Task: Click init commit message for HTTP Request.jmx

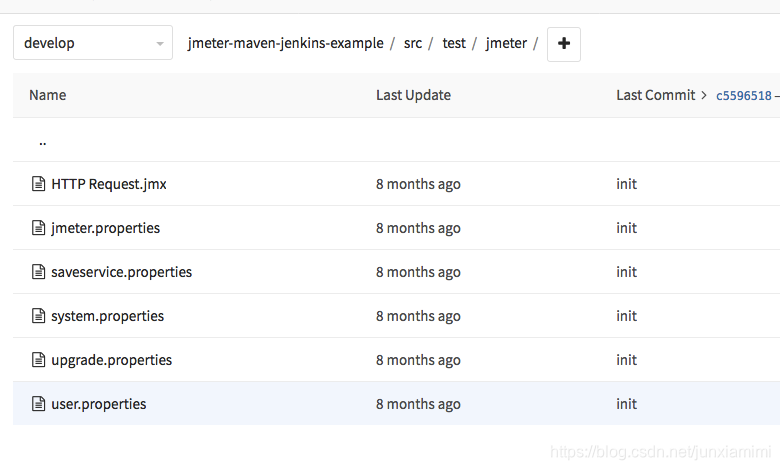Action: (626, 184)
